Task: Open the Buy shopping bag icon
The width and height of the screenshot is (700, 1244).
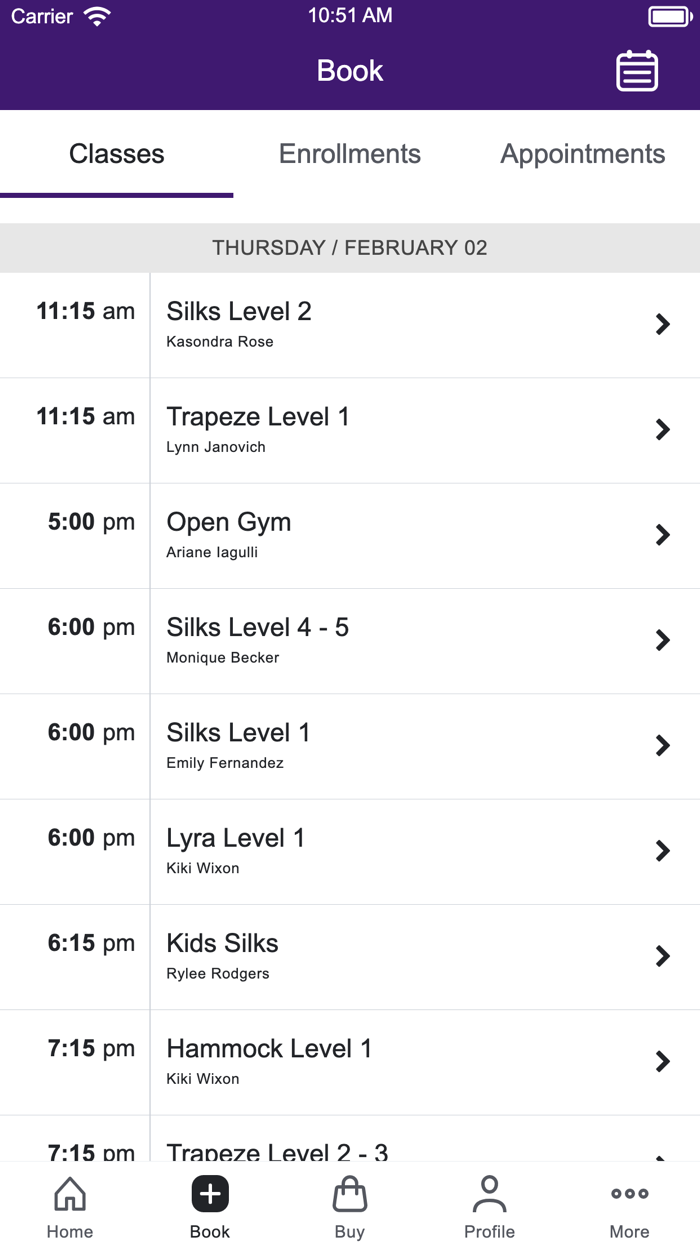Action: click(x=350, y=1194)
